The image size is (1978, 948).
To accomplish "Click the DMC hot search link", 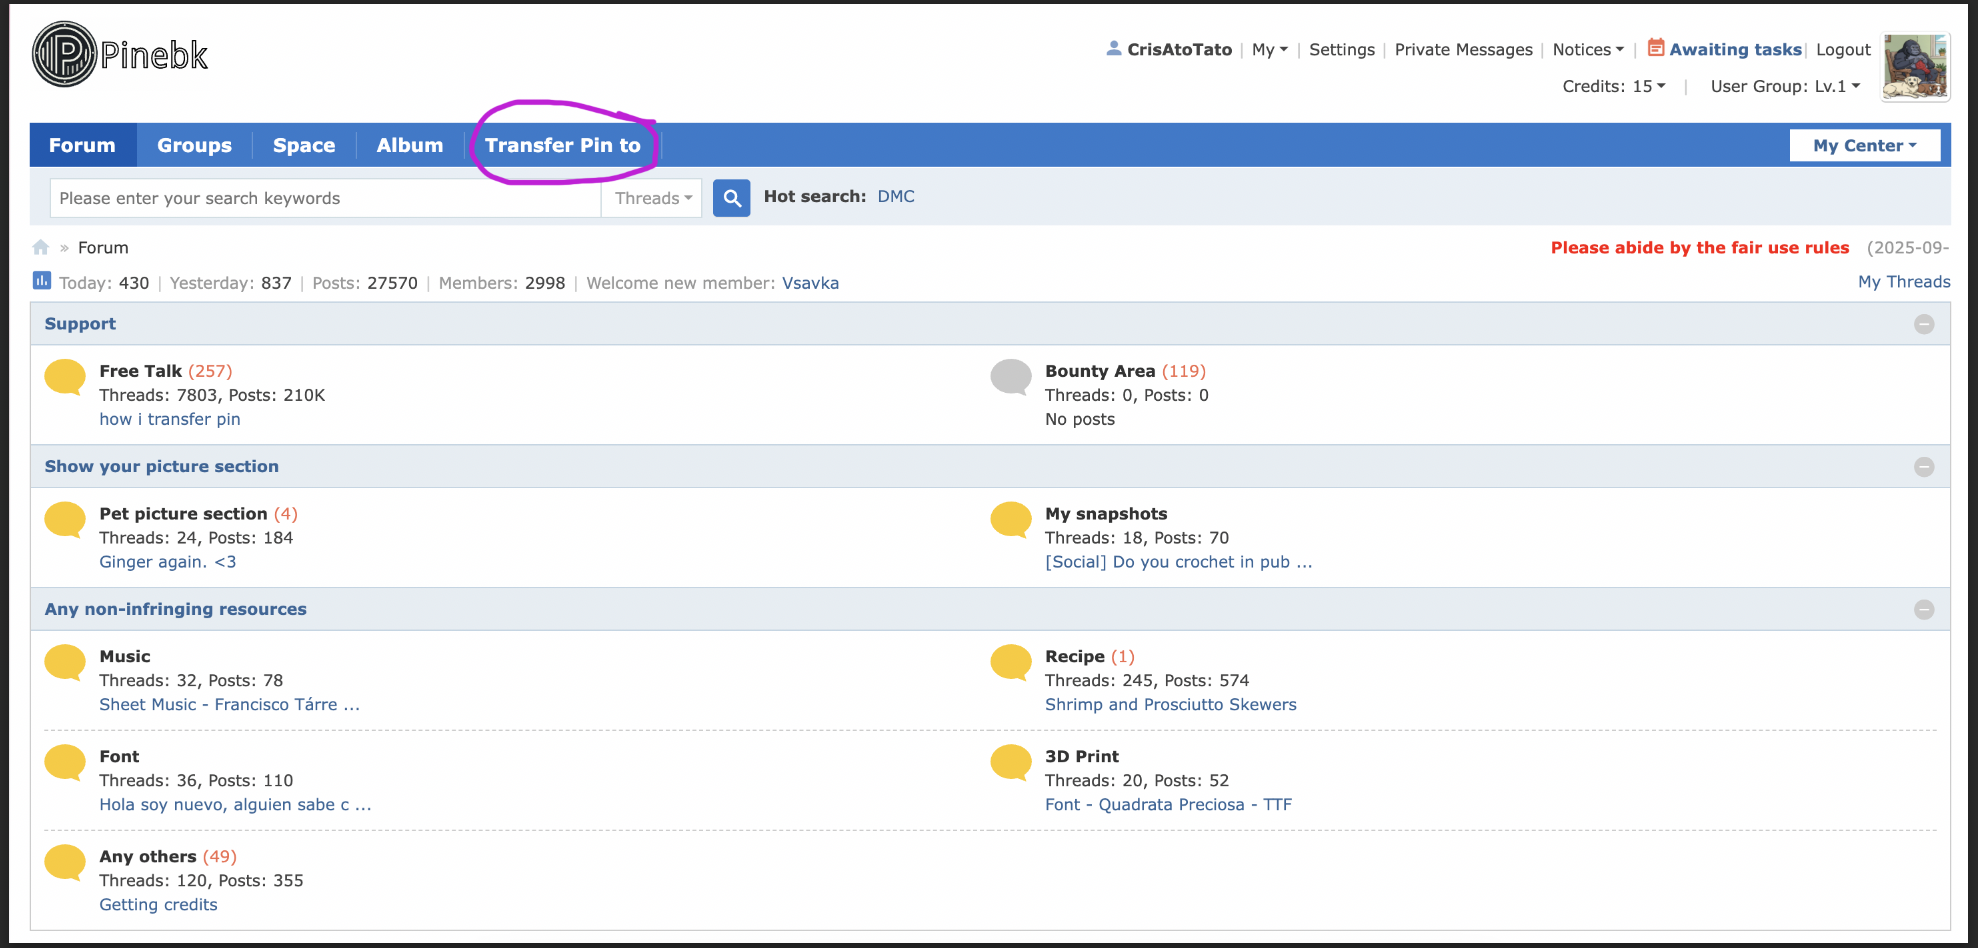I will 896,196.
